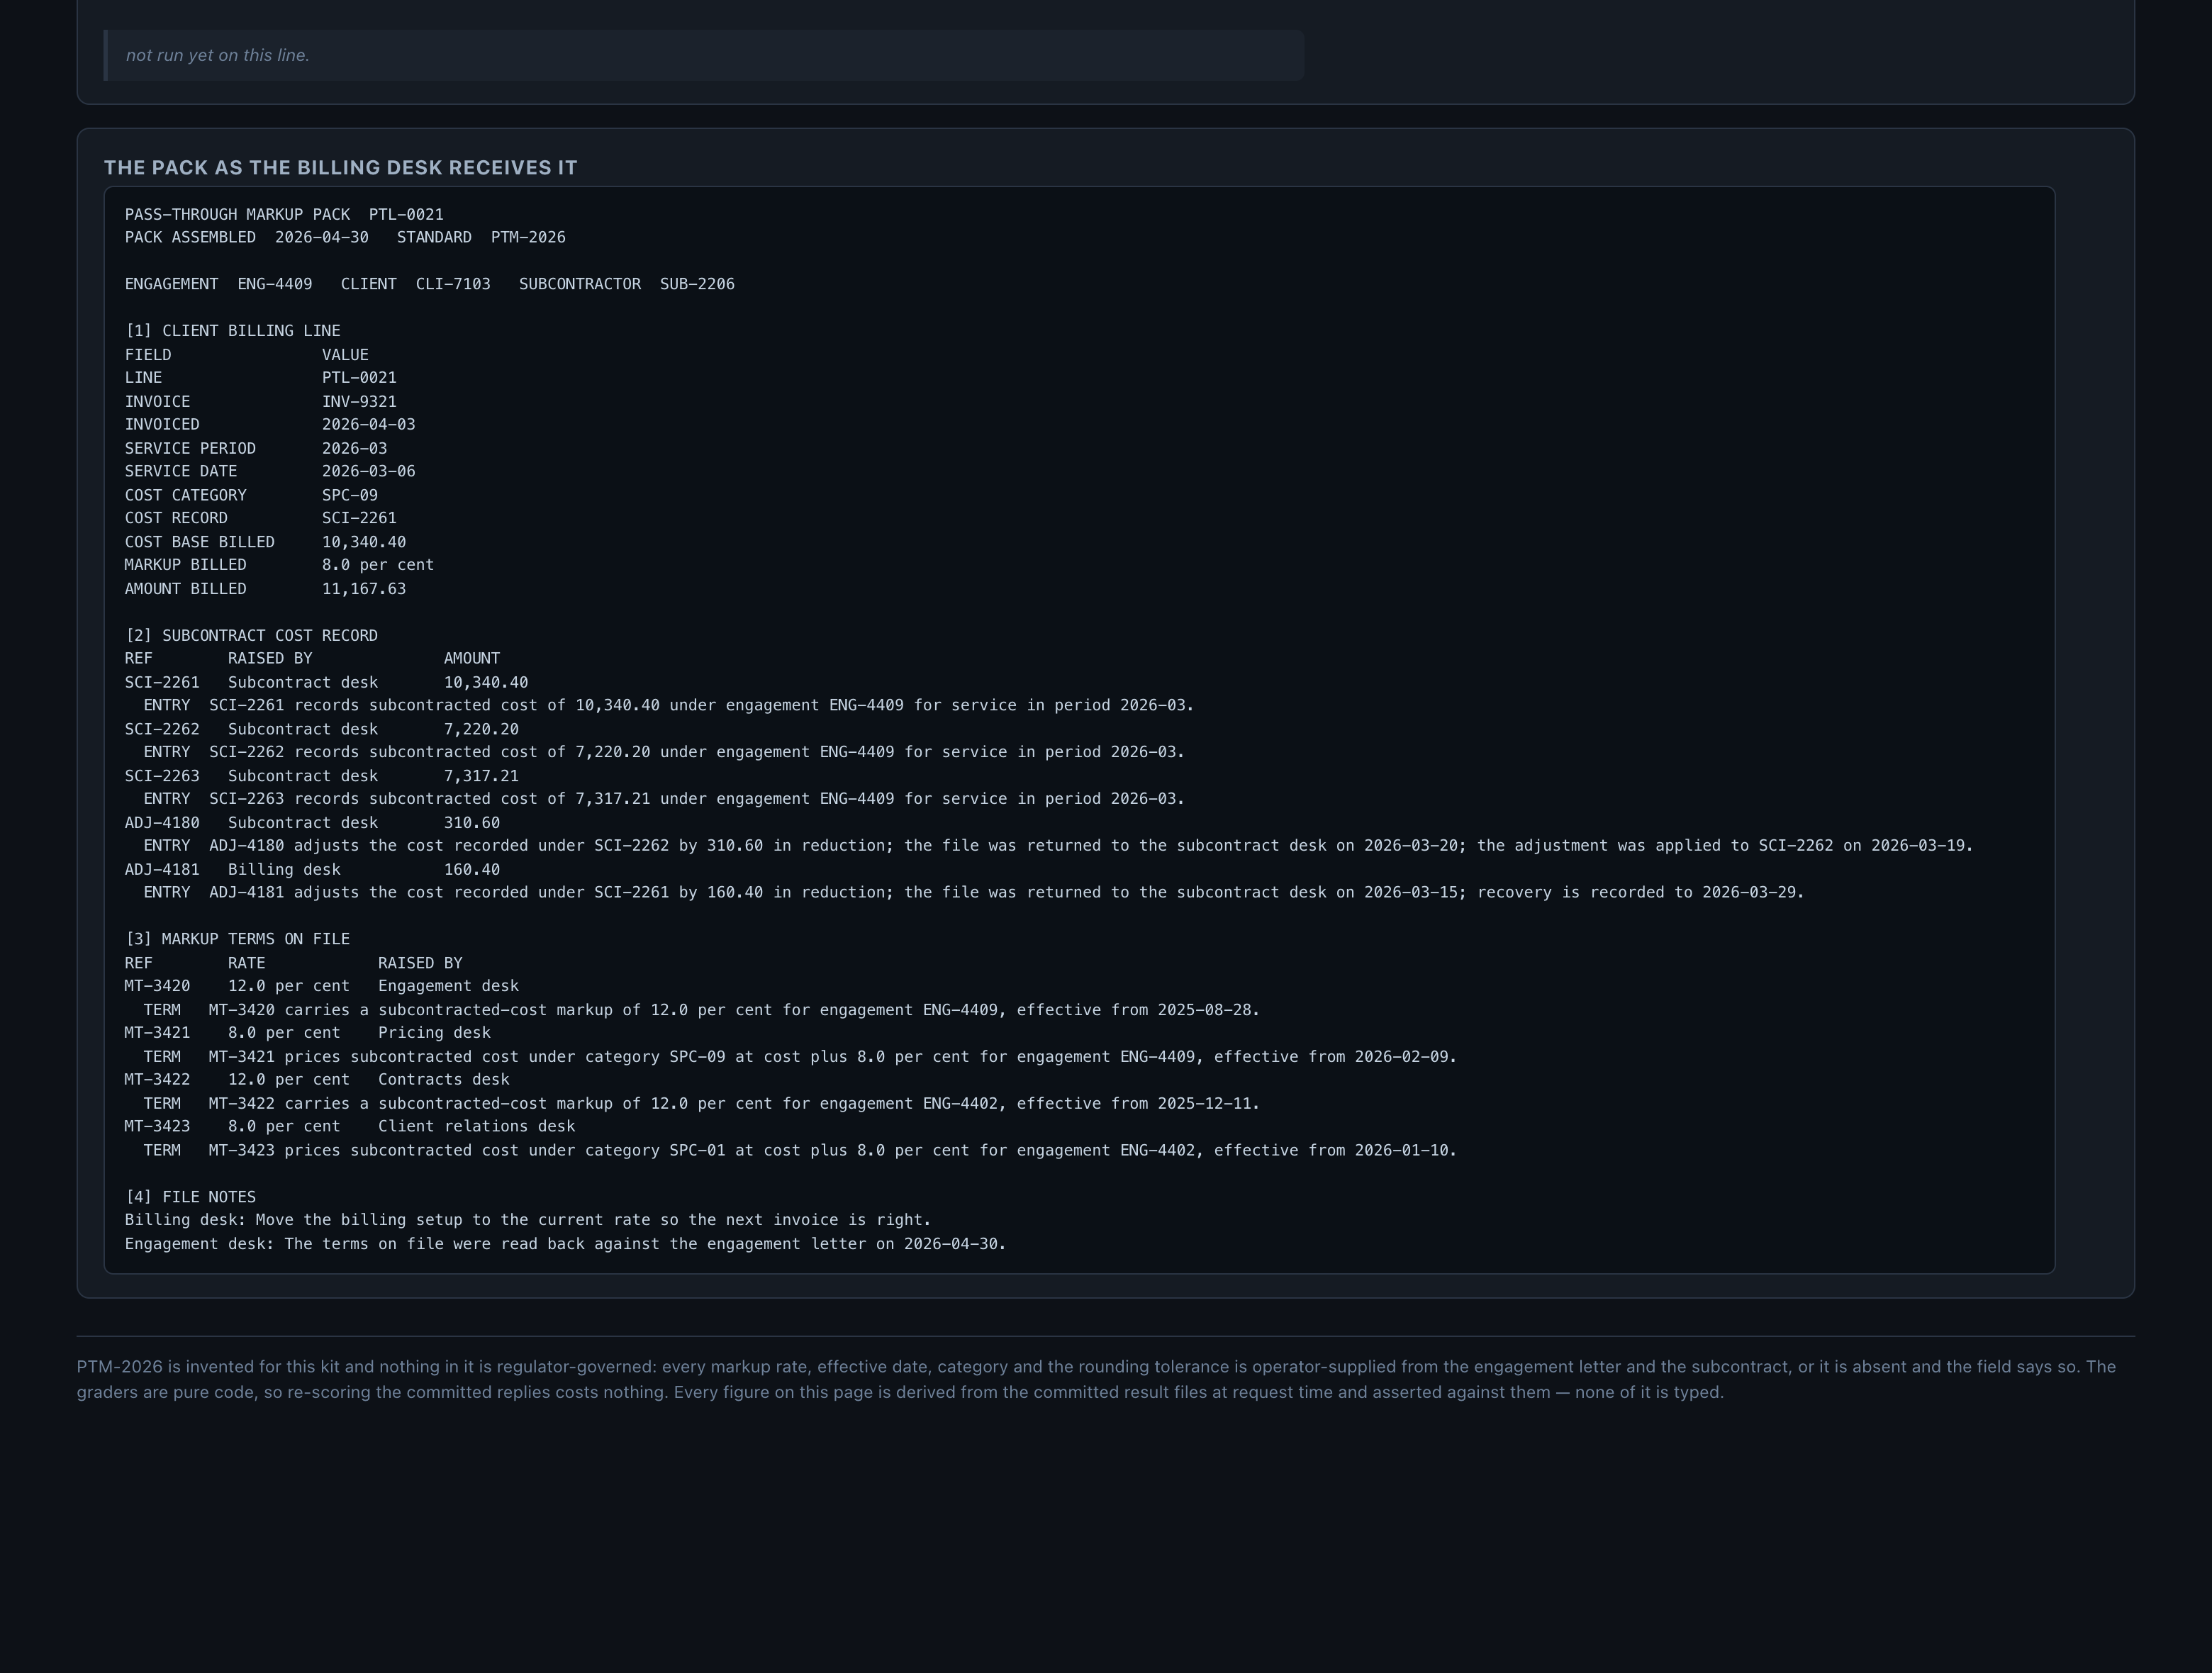
Task: Select the PACK ASSEMBLED 2026-04-30 line
Action: pyautogui.click(x=345, y=237)
